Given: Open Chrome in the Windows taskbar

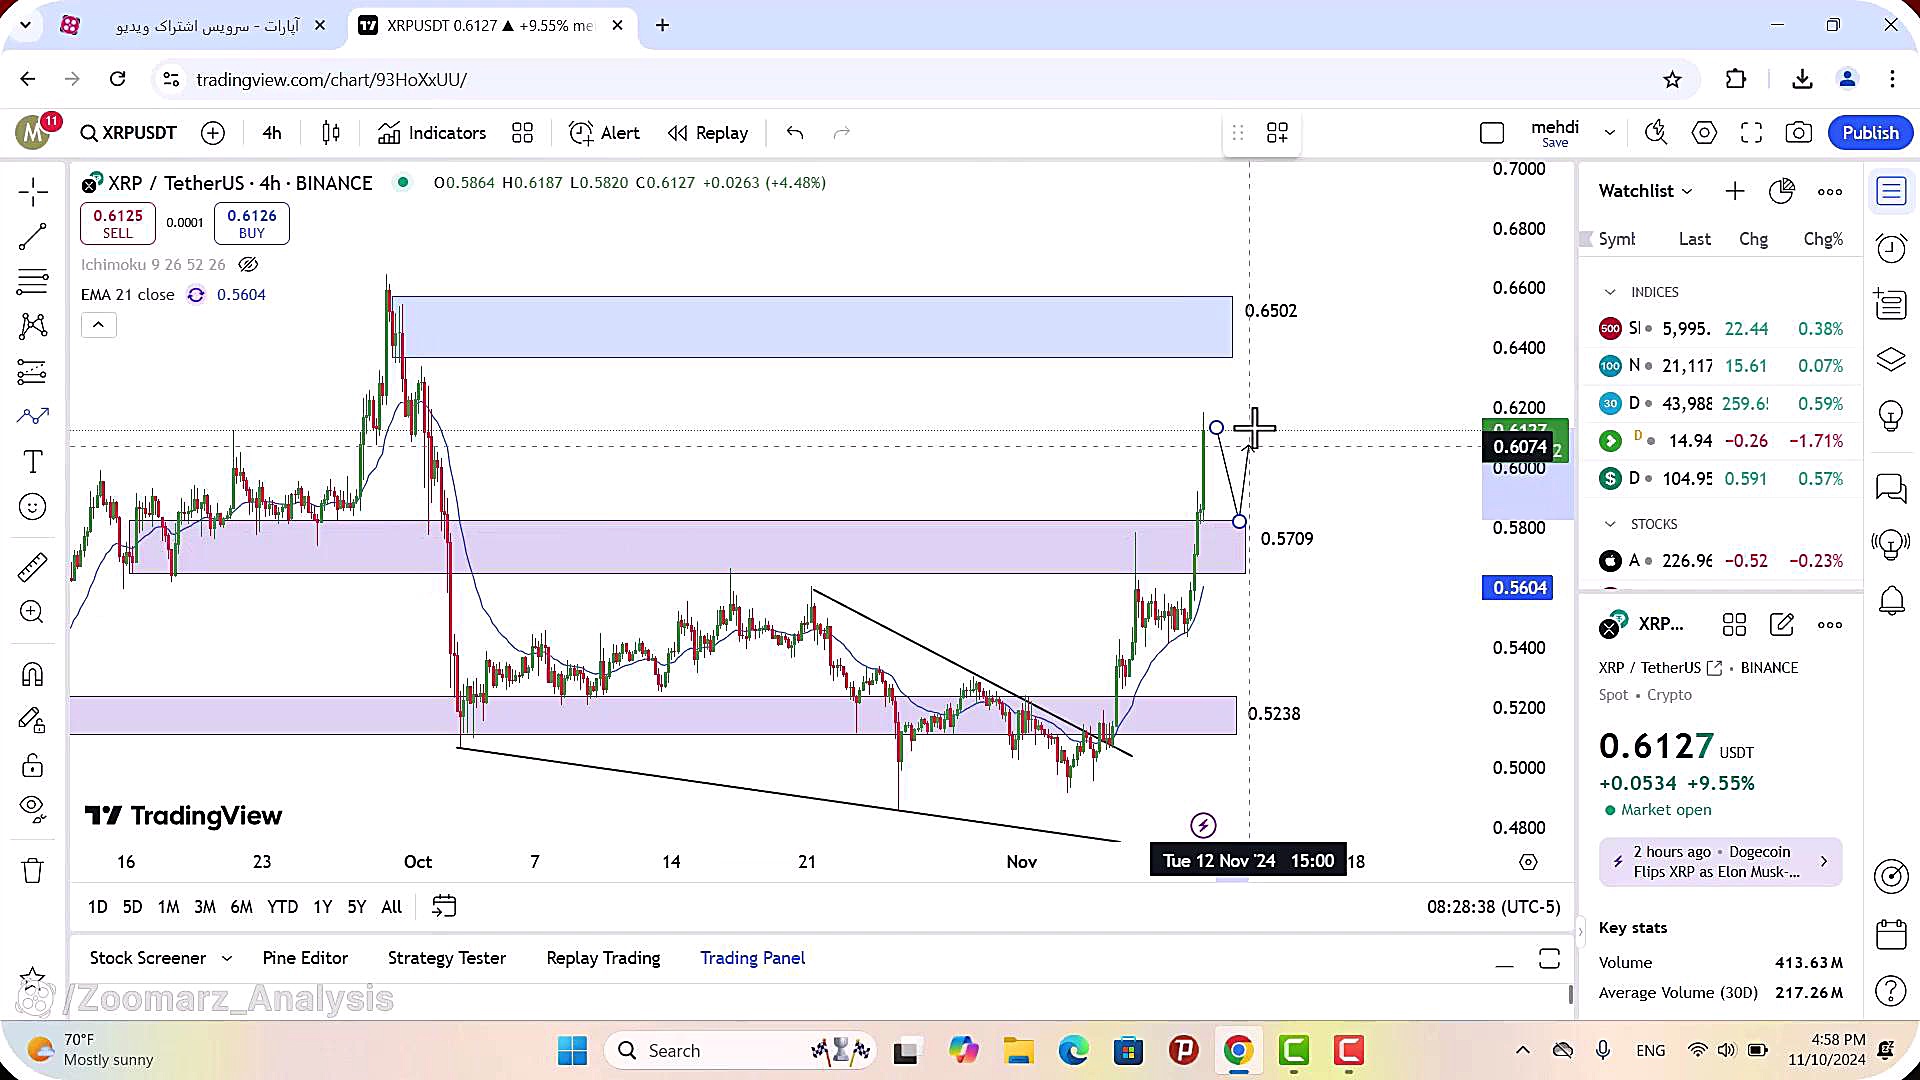Looking at the screenshot, I should click(1238, 1051).
